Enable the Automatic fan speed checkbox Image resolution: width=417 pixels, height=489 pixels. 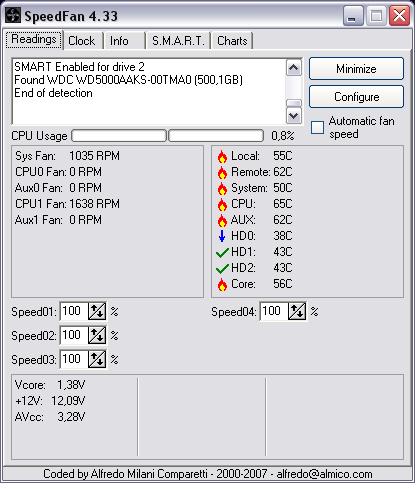click(317, 127)
